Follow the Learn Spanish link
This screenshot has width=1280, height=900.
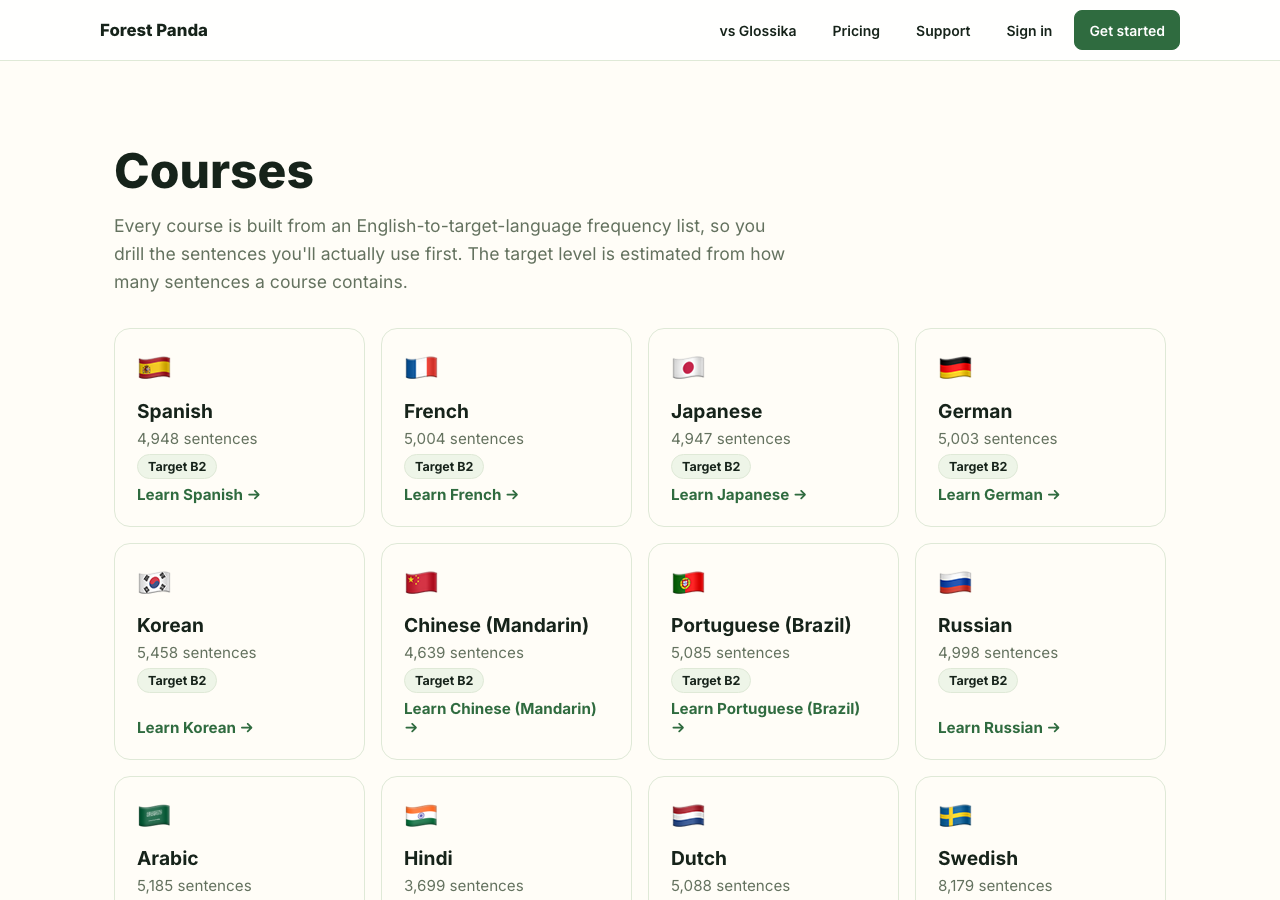(x=199, y=494)
